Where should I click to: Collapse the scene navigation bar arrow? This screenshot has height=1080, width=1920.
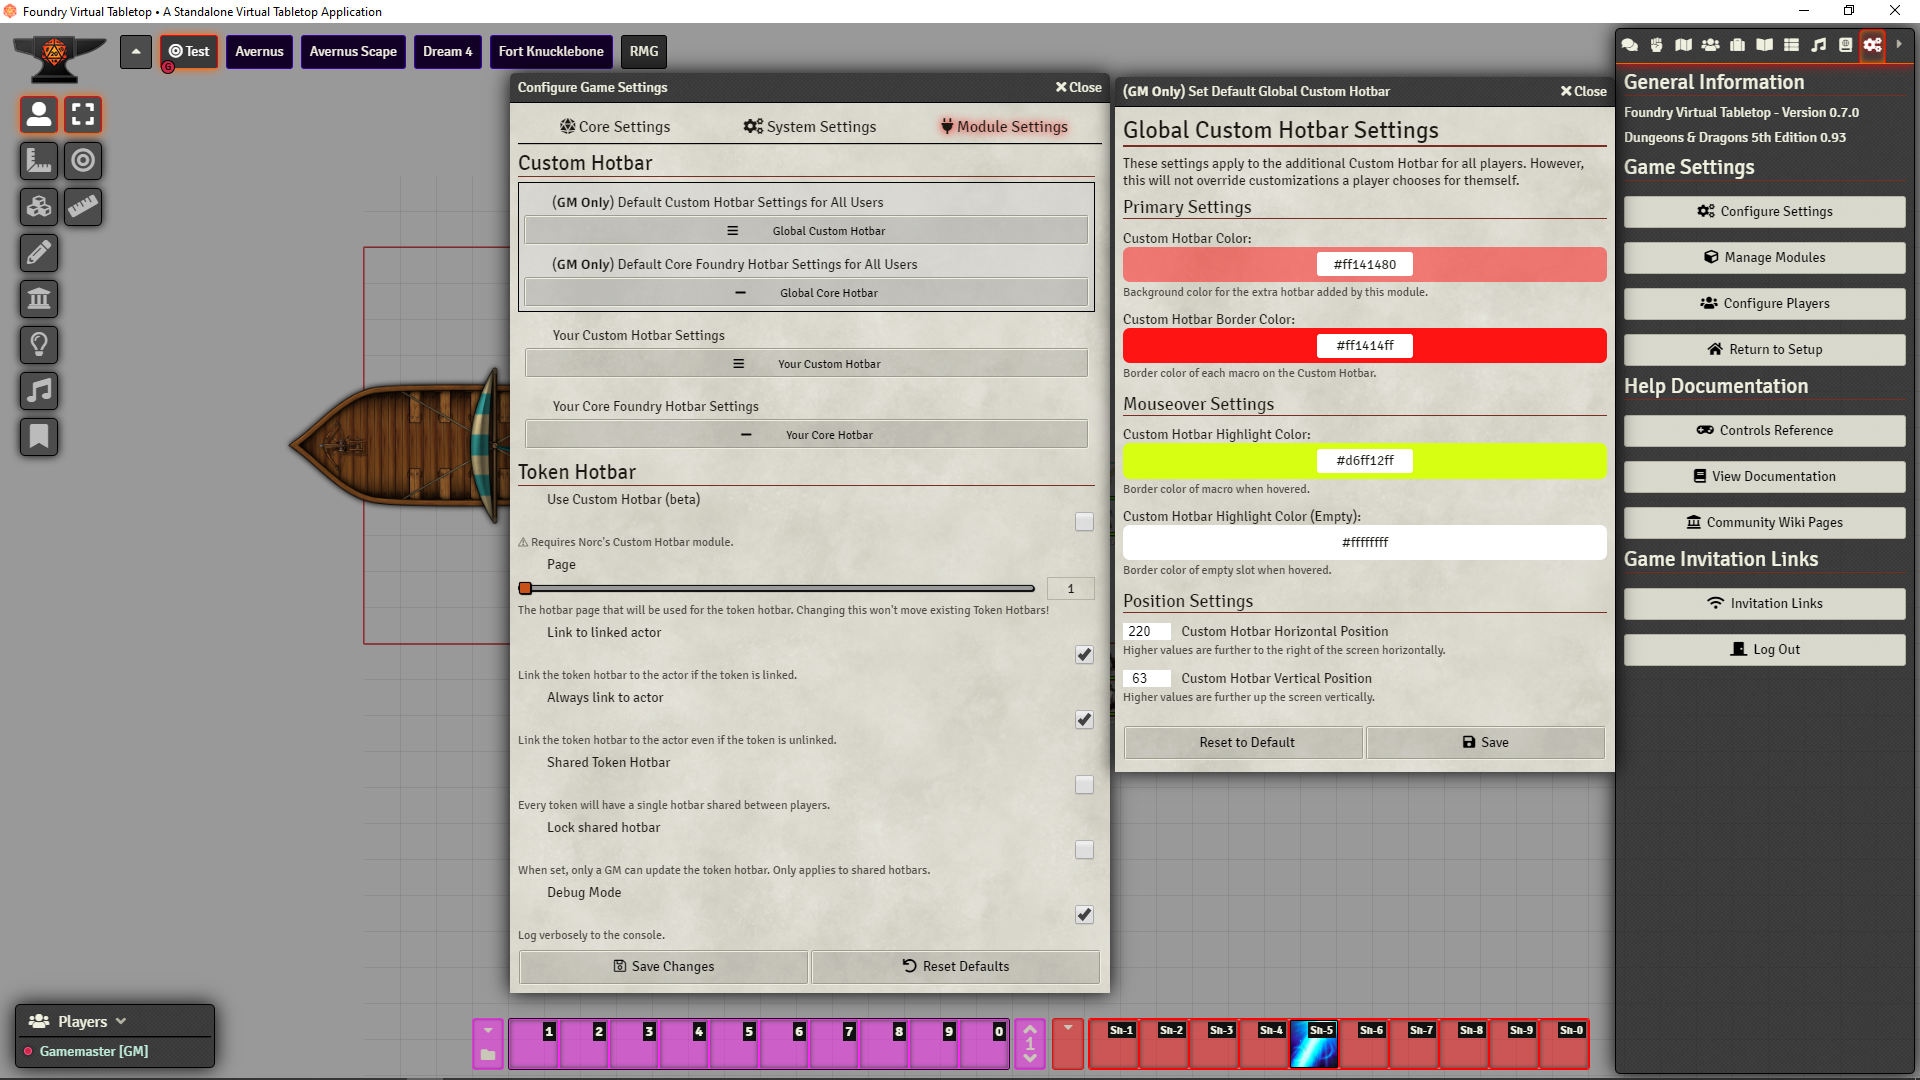136,52
